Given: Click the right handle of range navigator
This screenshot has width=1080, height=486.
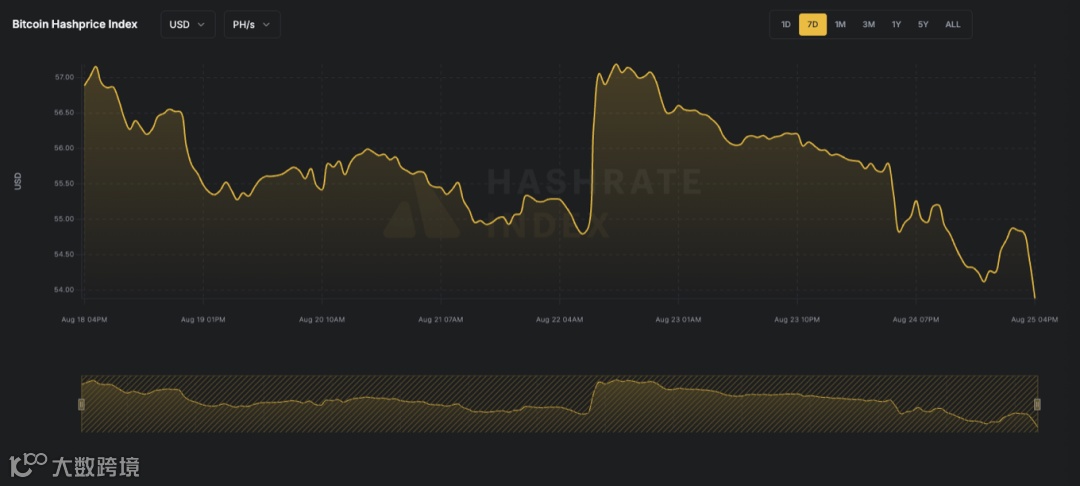Looking at the screenshot, I should point(1037,404).
